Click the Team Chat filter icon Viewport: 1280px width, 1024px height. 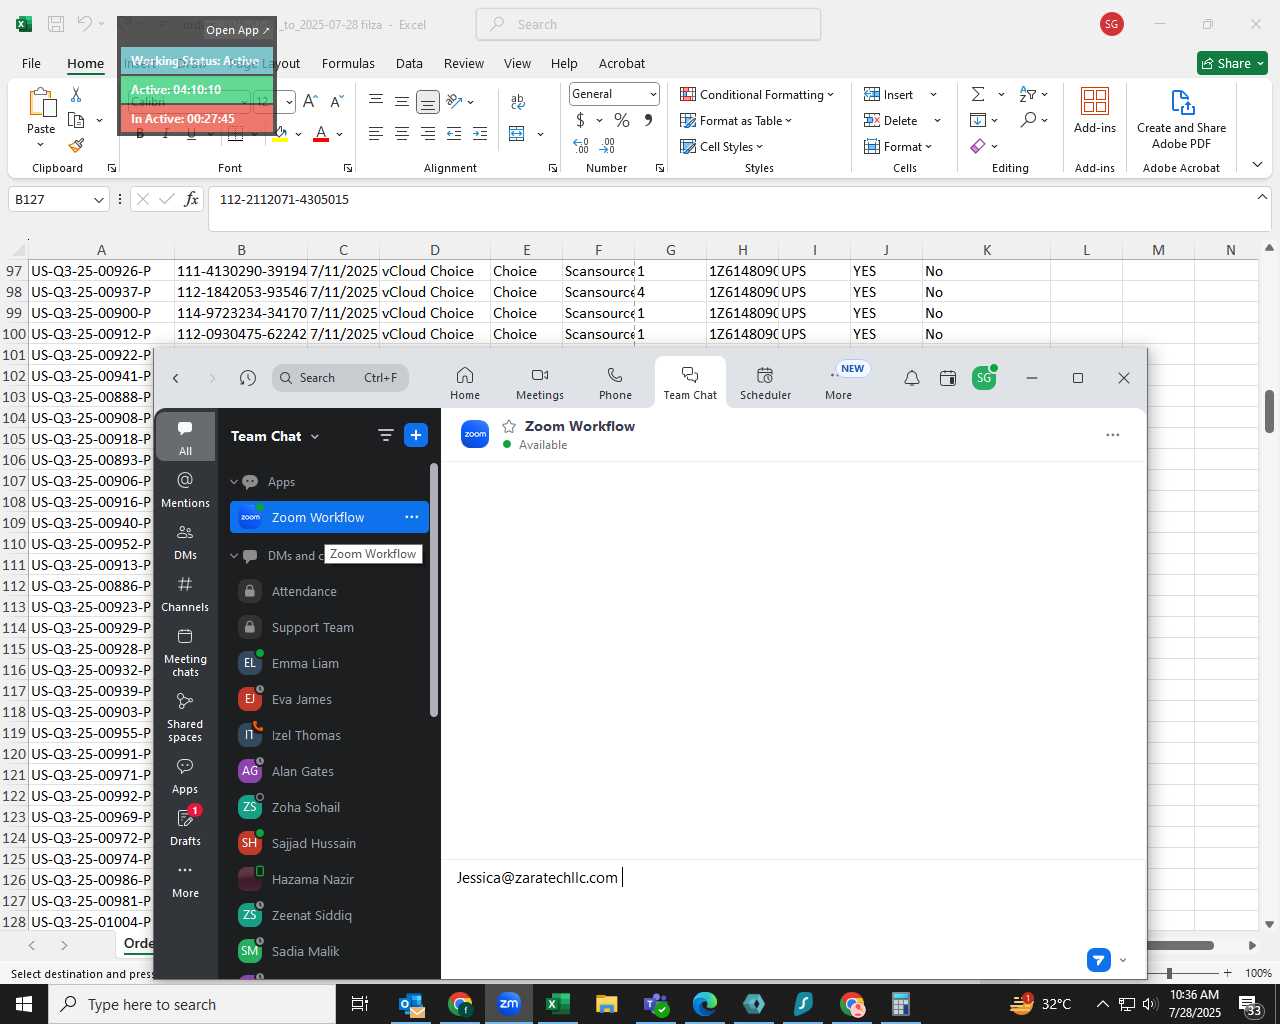(385, 435)
